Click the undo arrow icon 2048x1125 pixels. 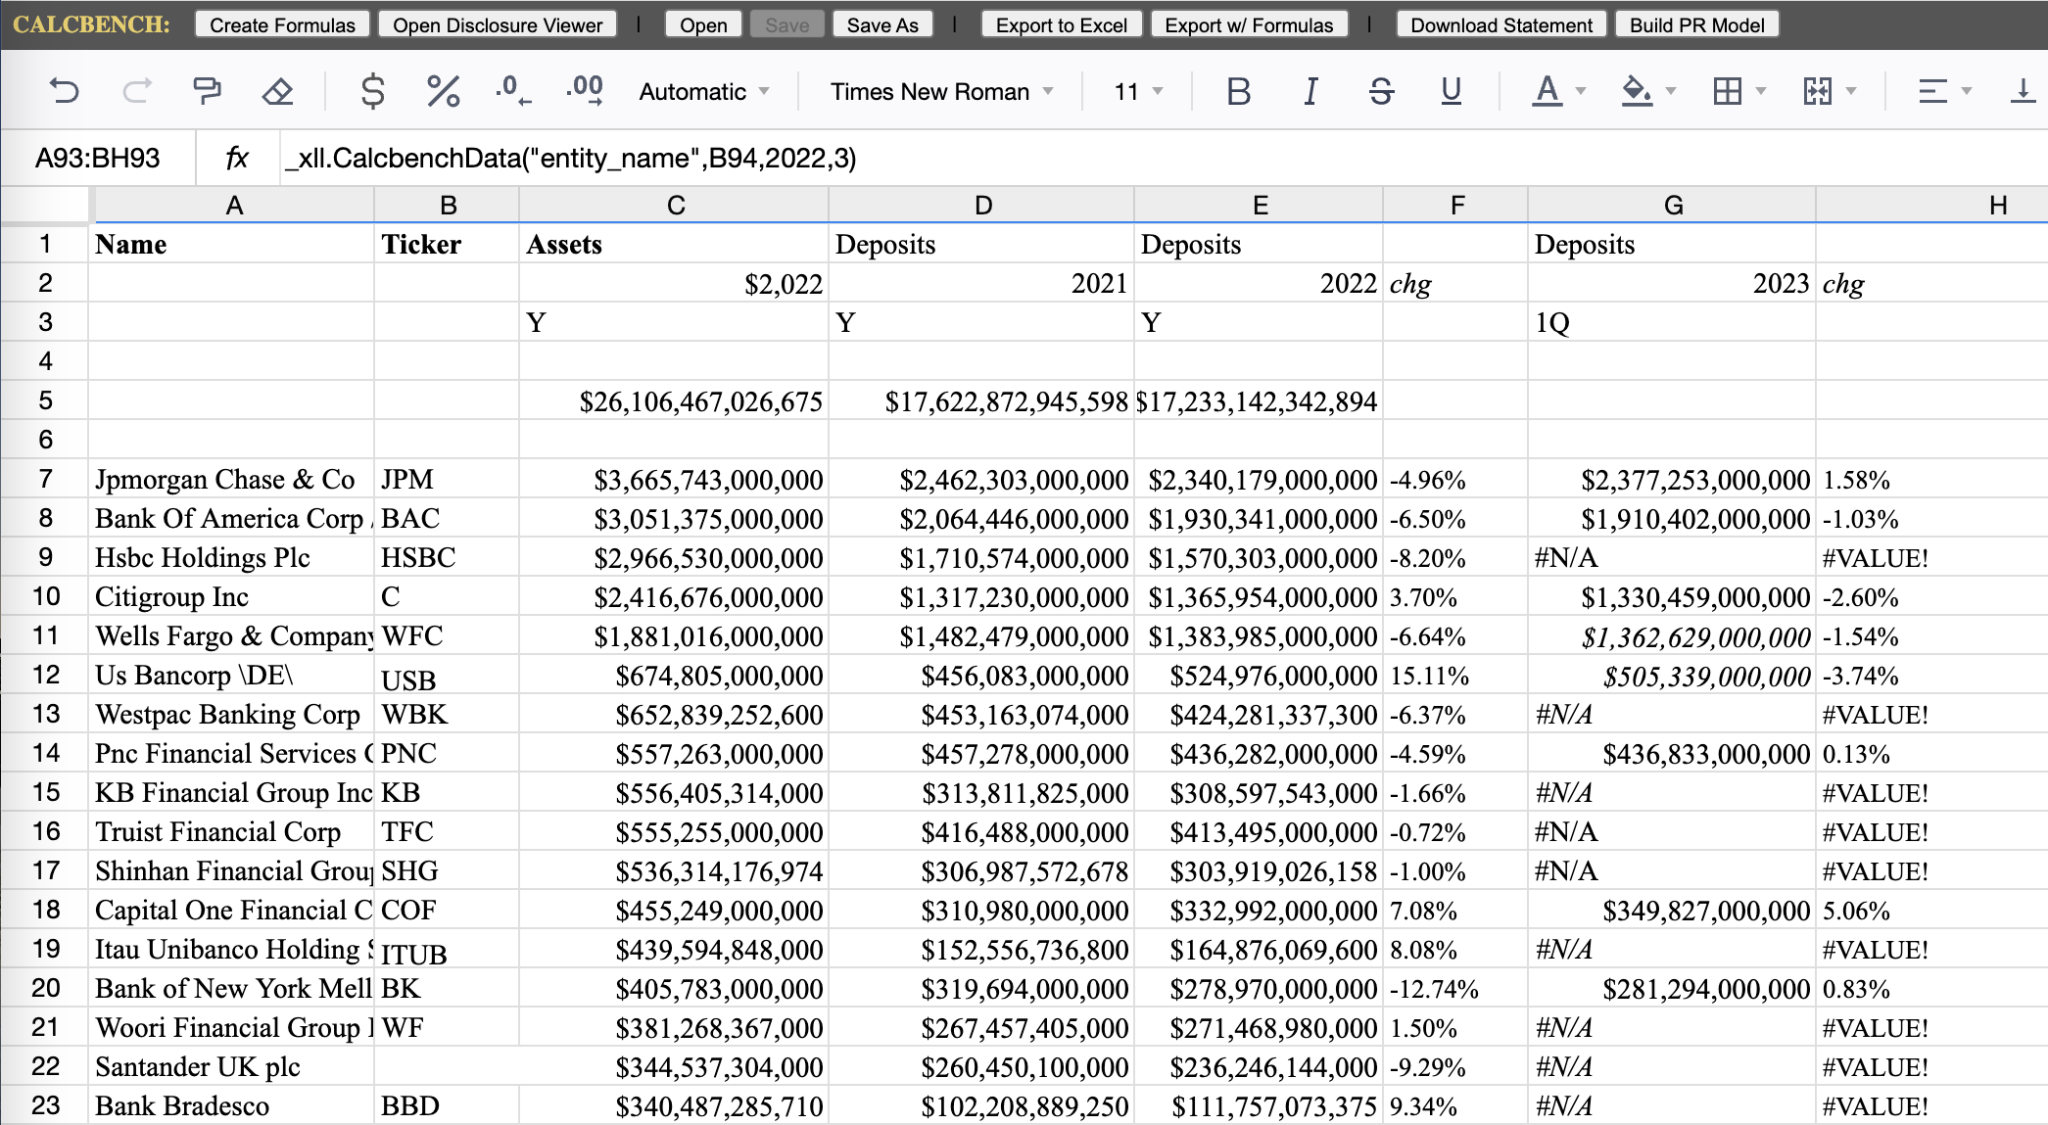pyautogui.click(x=64, y=92)
